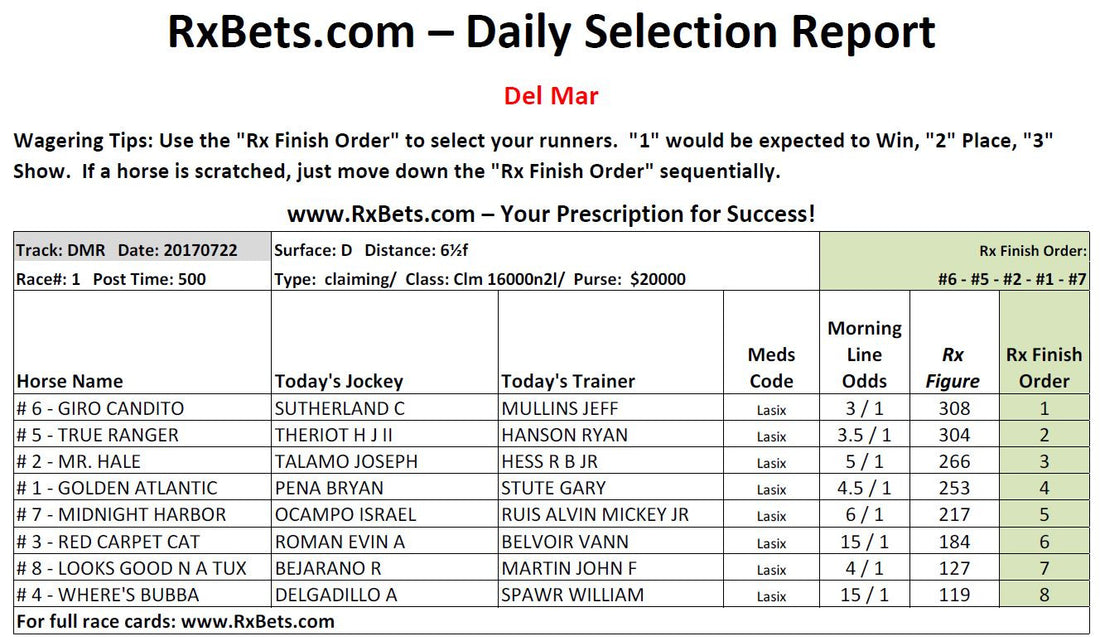The image size is (1100, 641).
Task: Click the green Rx Finish Order summary box
Action: [x=954, y=262]
